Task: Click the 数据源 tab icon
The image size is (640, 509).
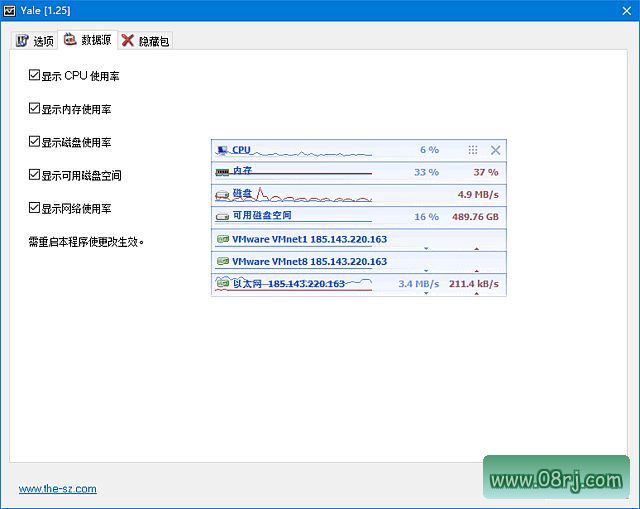Action: point(70,39)
